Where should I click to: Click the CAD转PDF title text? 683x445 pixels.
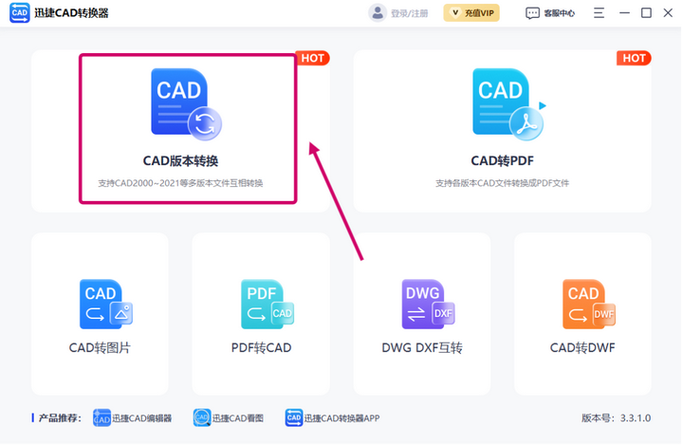pyautogui.click(x=502, y=161)
